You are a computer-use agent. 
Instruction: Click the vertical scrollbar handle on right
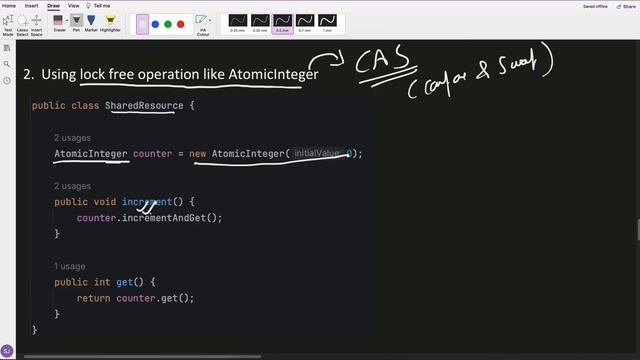tap(638, 230)
